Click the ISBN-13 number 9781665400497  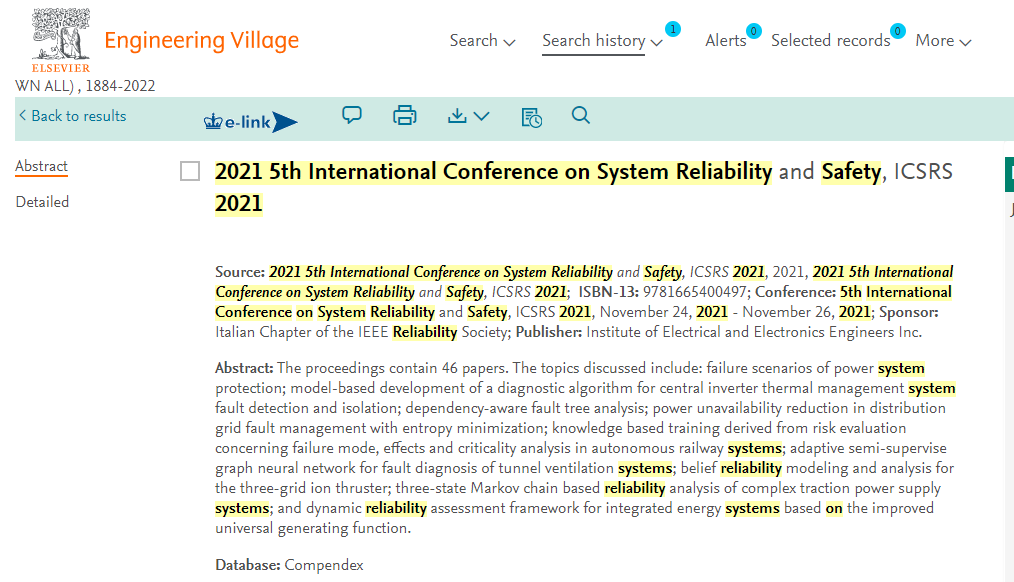(x=695, y=292)
